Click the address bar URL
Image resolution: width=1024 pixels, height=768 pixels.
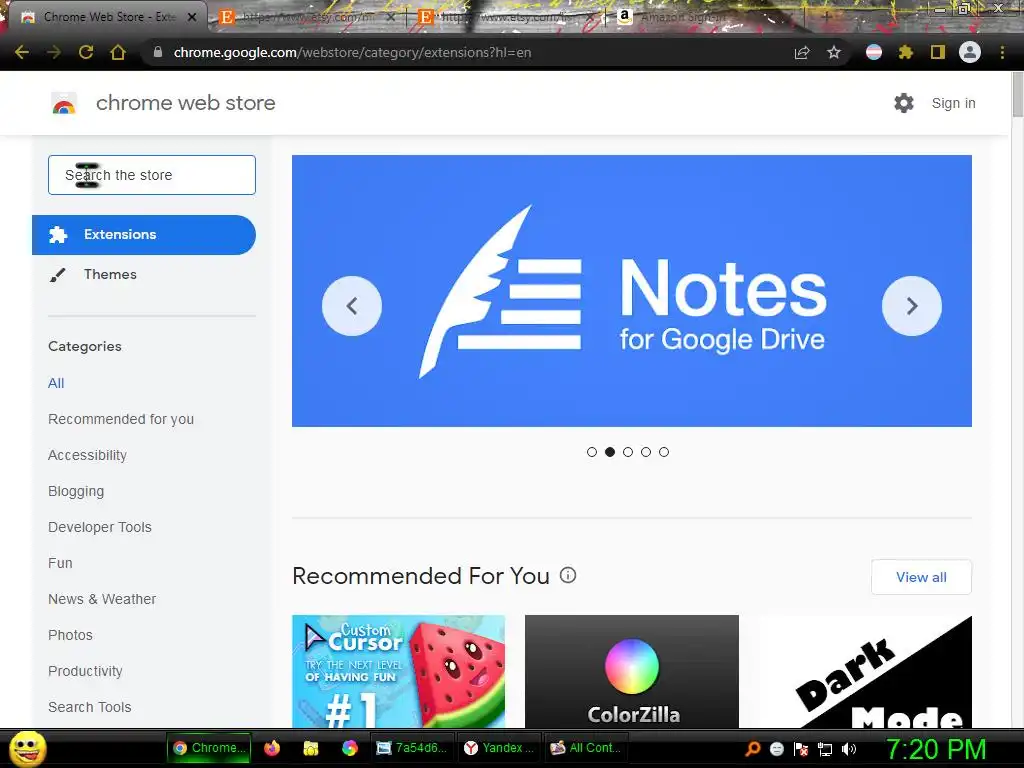[x=352, y=52]
